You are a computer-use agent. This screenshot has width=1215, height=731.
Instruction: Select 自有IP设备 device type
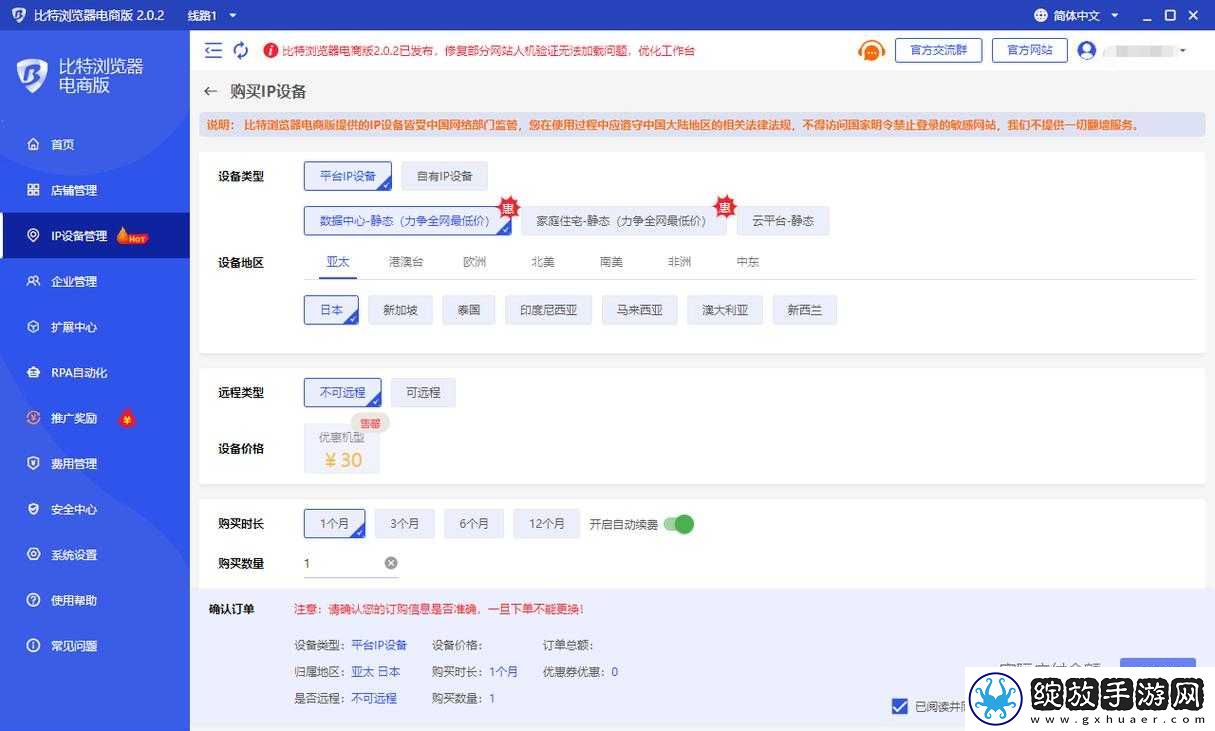445,176
